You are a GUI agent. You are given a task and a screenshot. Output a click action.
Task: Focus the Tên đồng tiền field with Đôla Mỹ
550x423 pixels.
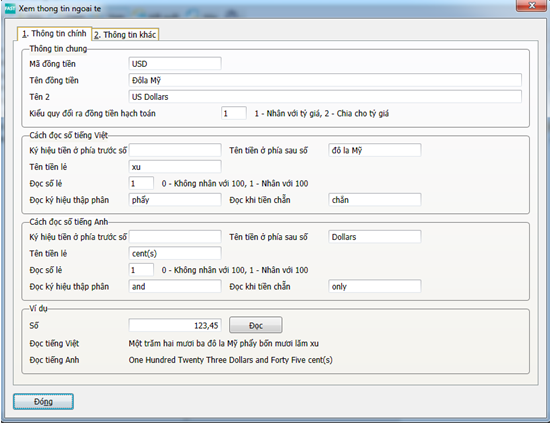point(325,80)
